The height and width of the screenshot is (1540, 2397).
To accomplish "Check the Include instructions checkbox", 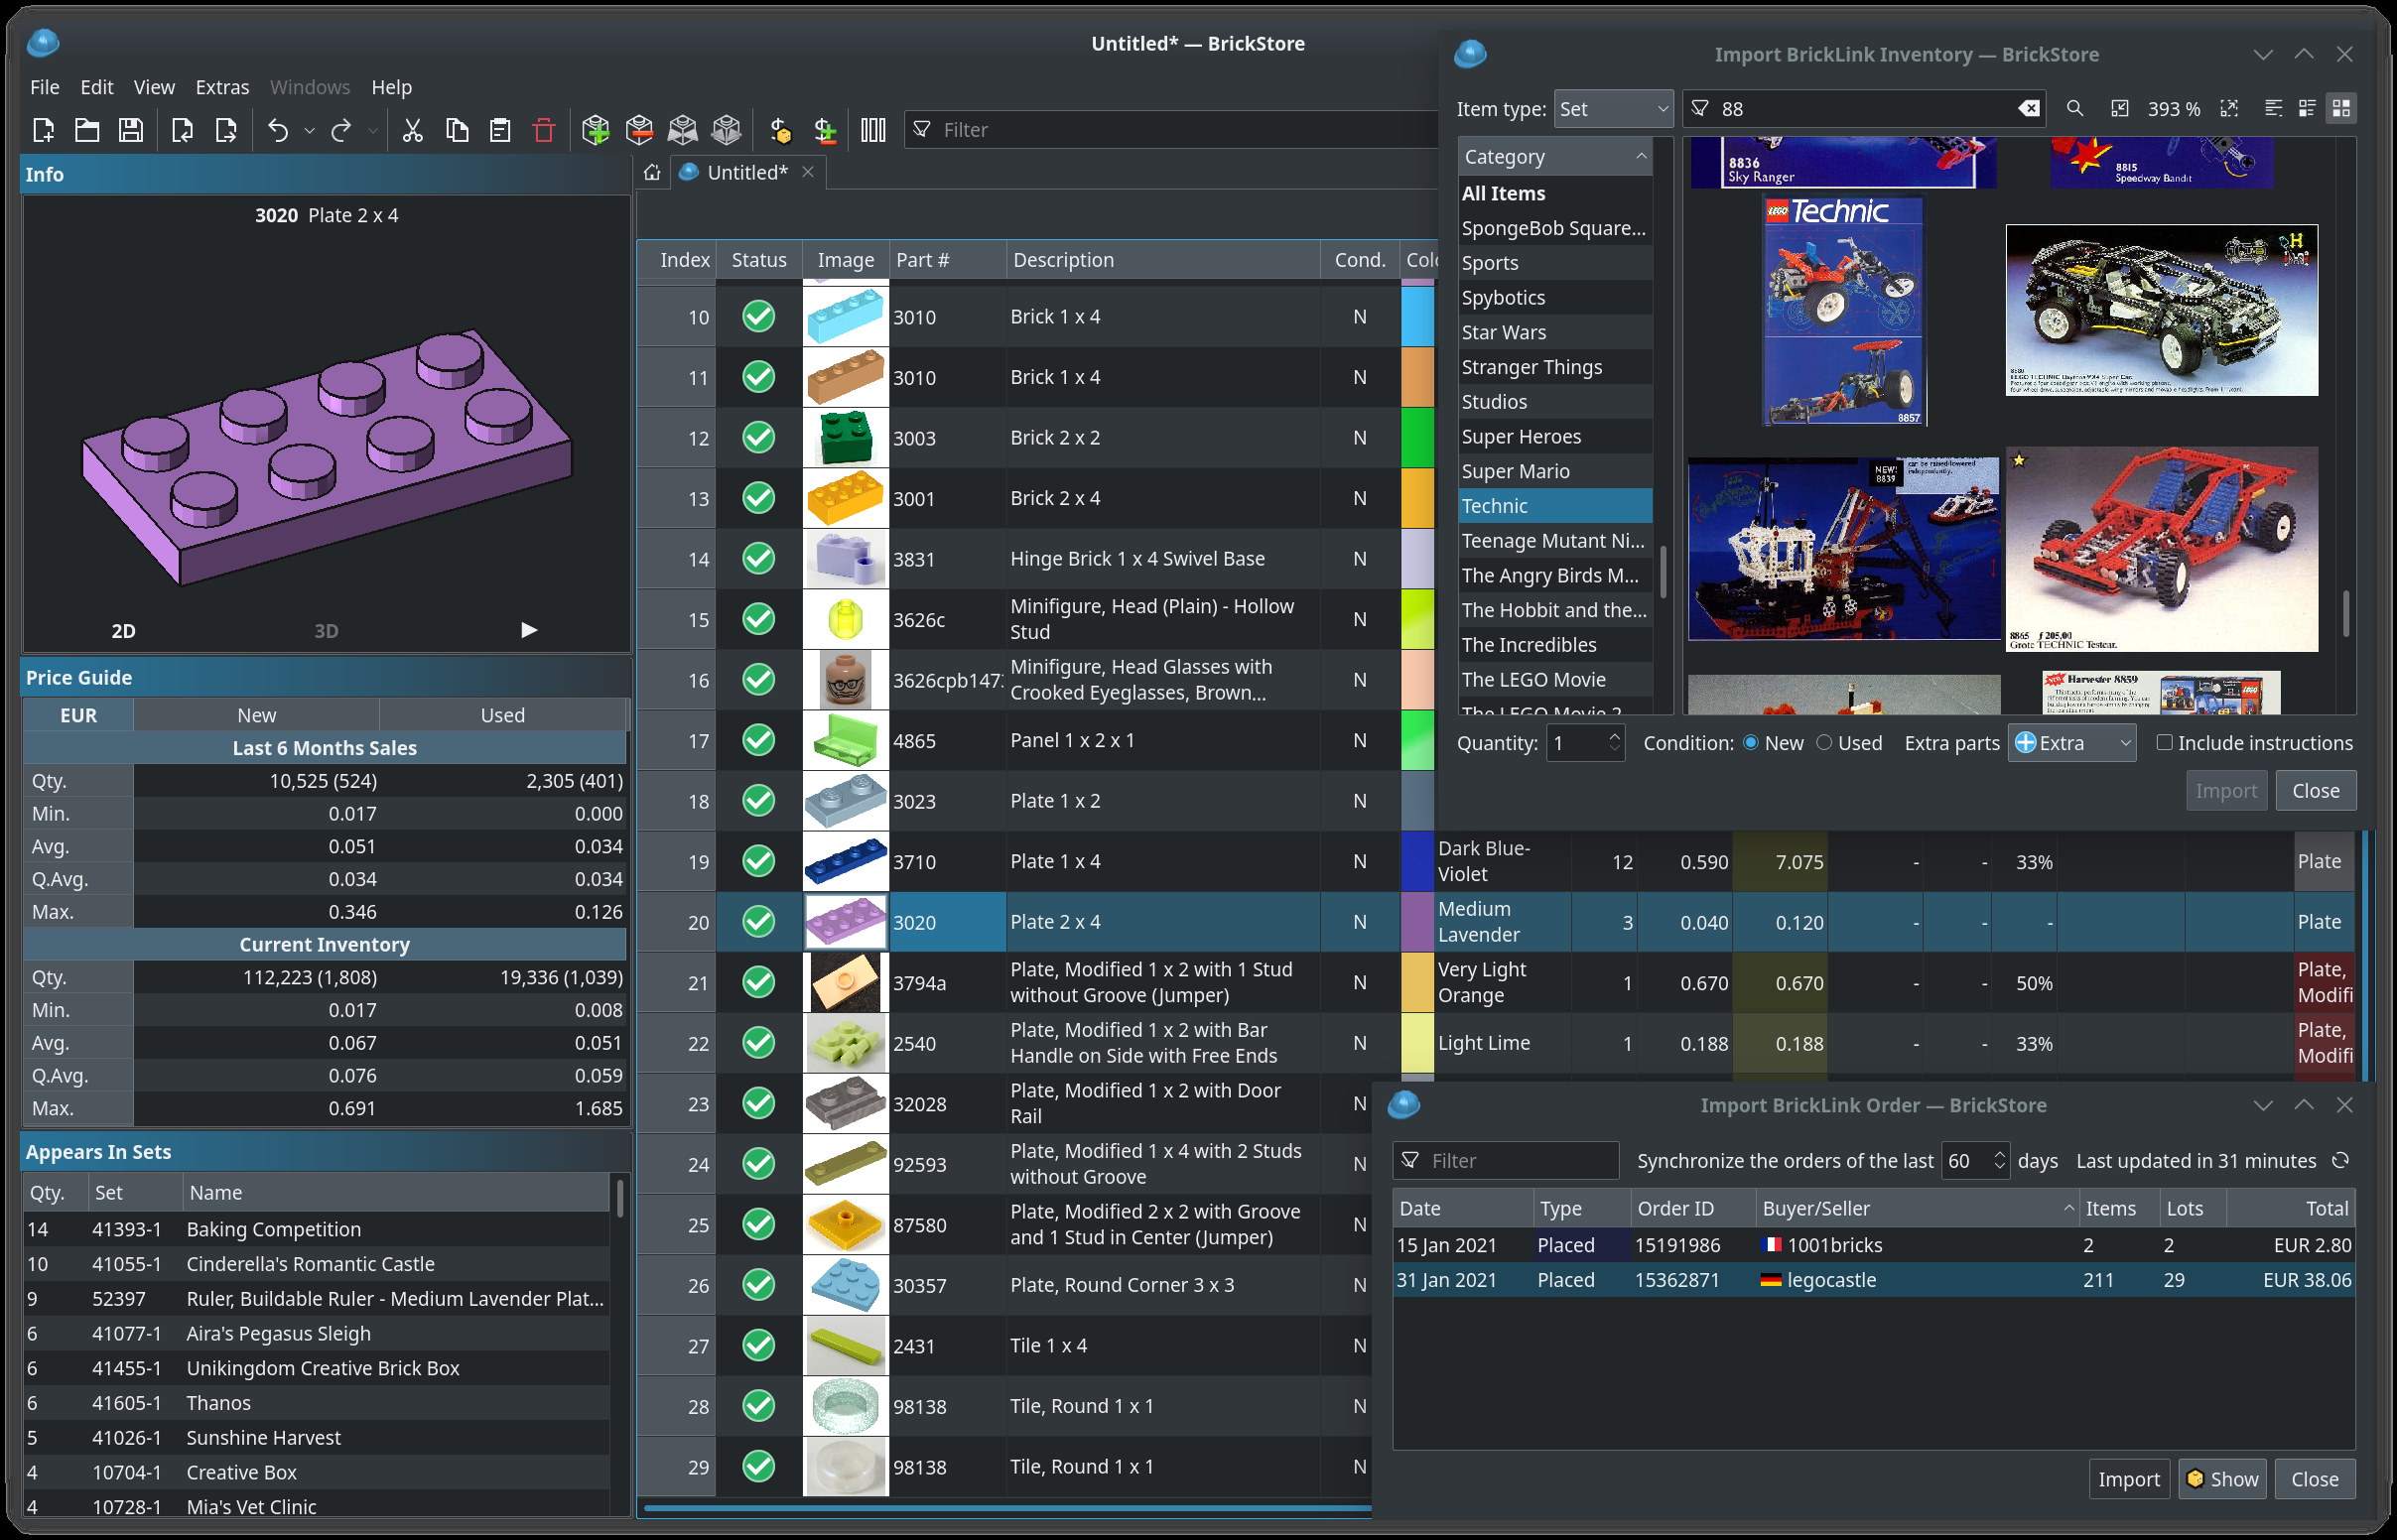I will [2164, 743].
